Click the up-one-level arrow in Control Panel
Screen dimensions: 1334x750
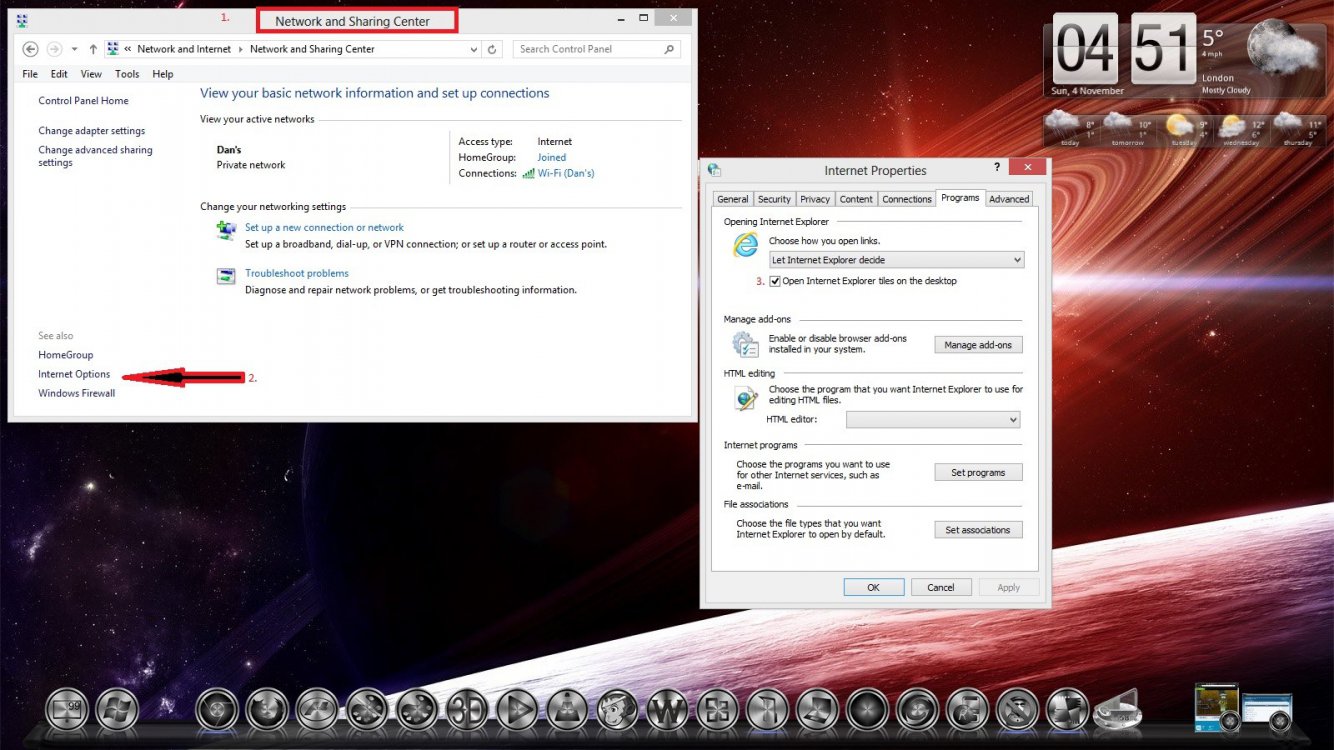(x=93, y=49)
